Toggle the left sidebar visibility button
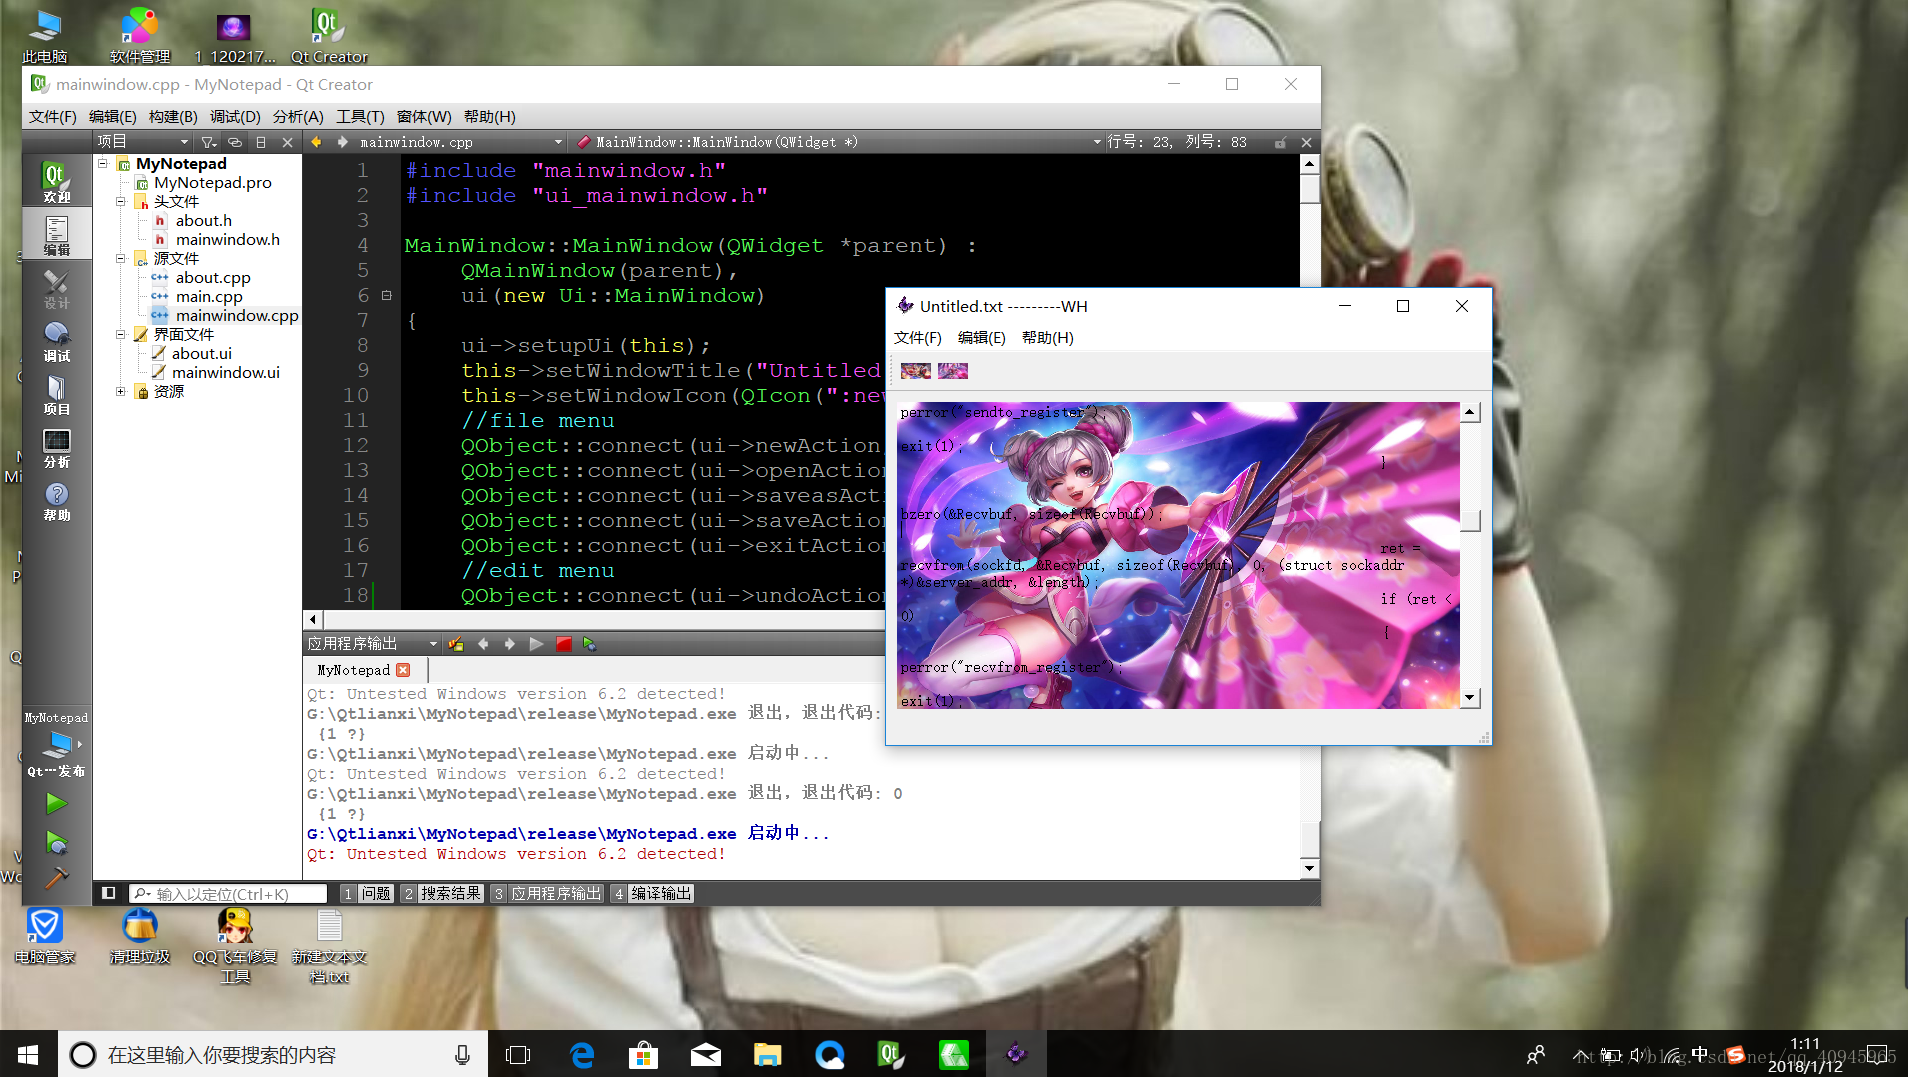 tap(109, 893)
